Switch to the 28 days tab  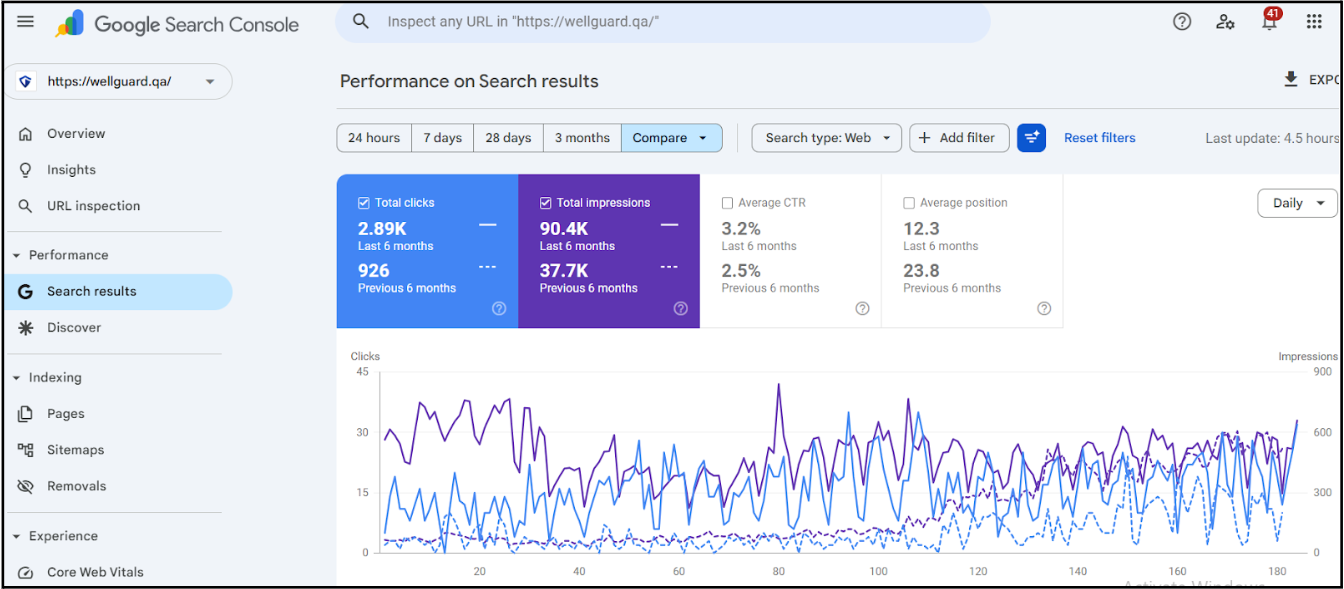coord(507,137)
